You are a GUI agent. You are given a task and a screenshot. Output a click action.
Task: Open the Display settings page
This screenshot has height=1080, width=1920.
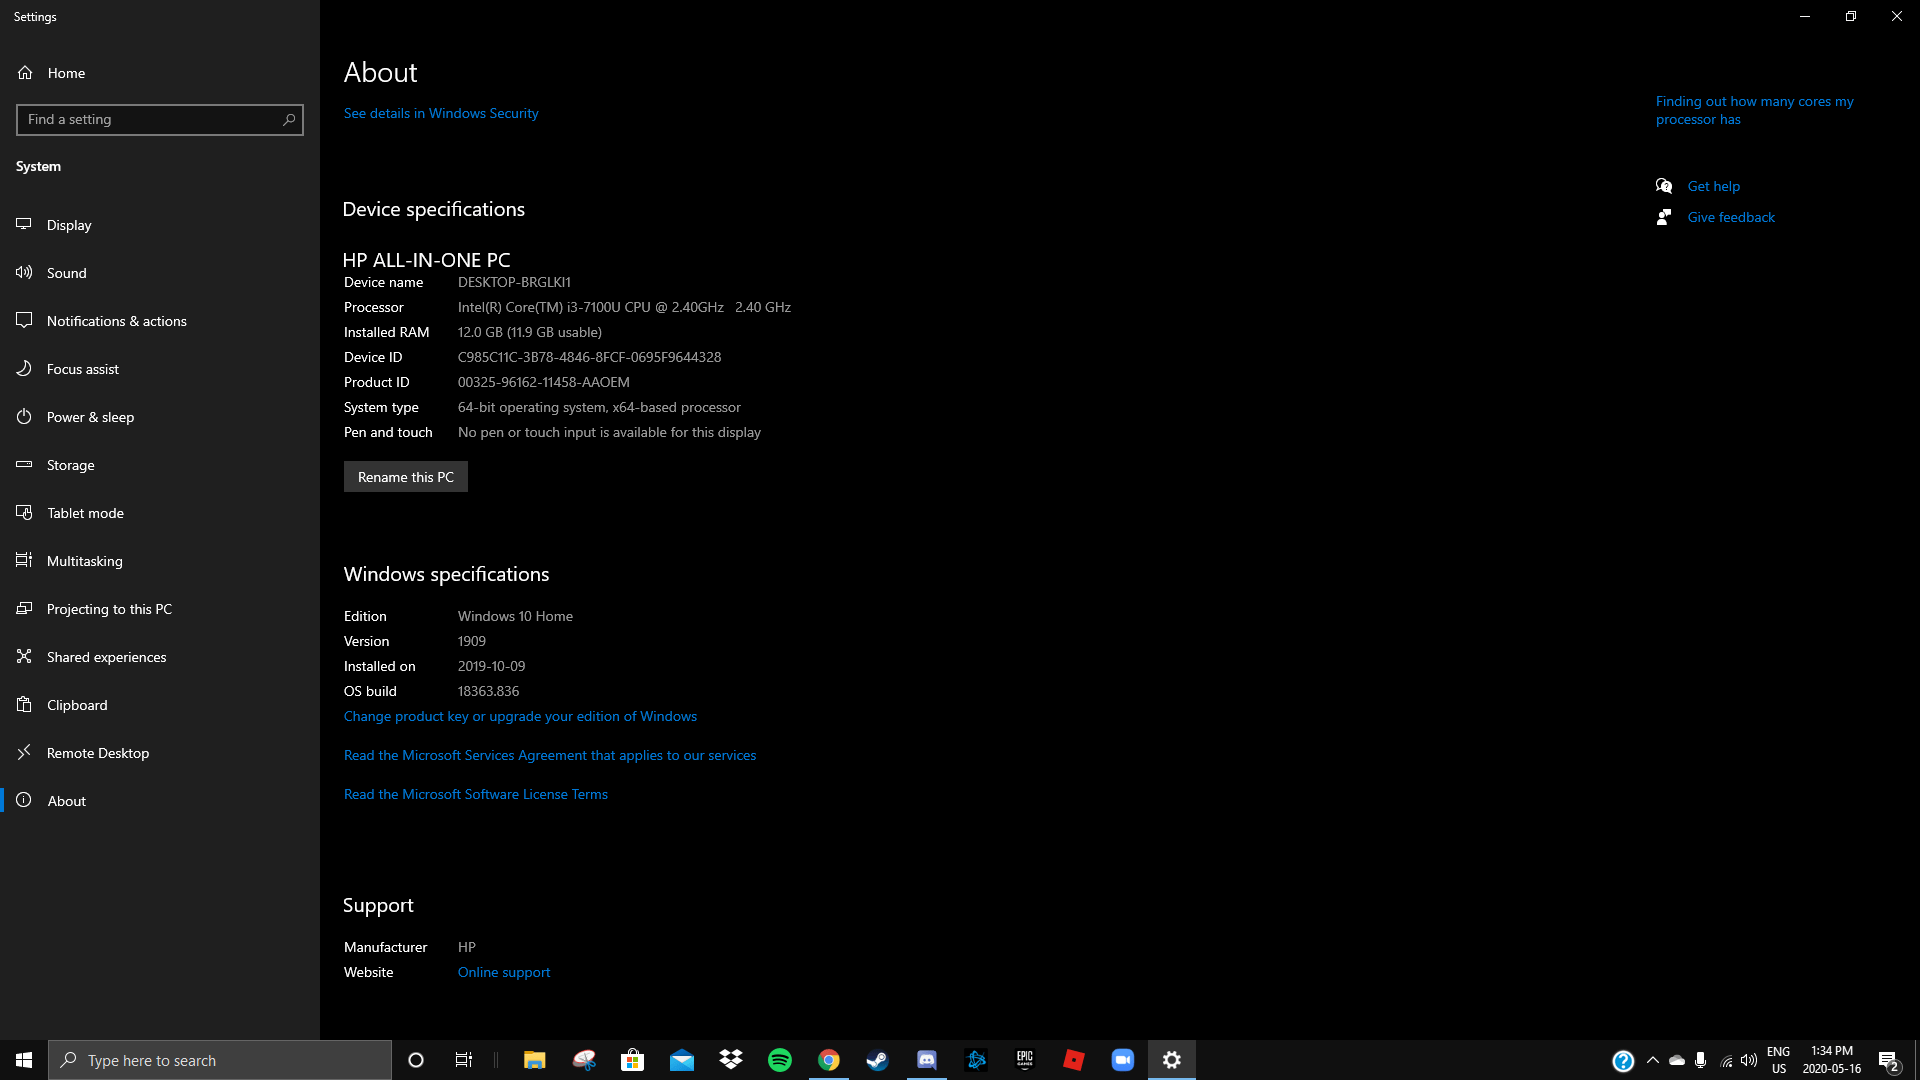coord(160,225)
